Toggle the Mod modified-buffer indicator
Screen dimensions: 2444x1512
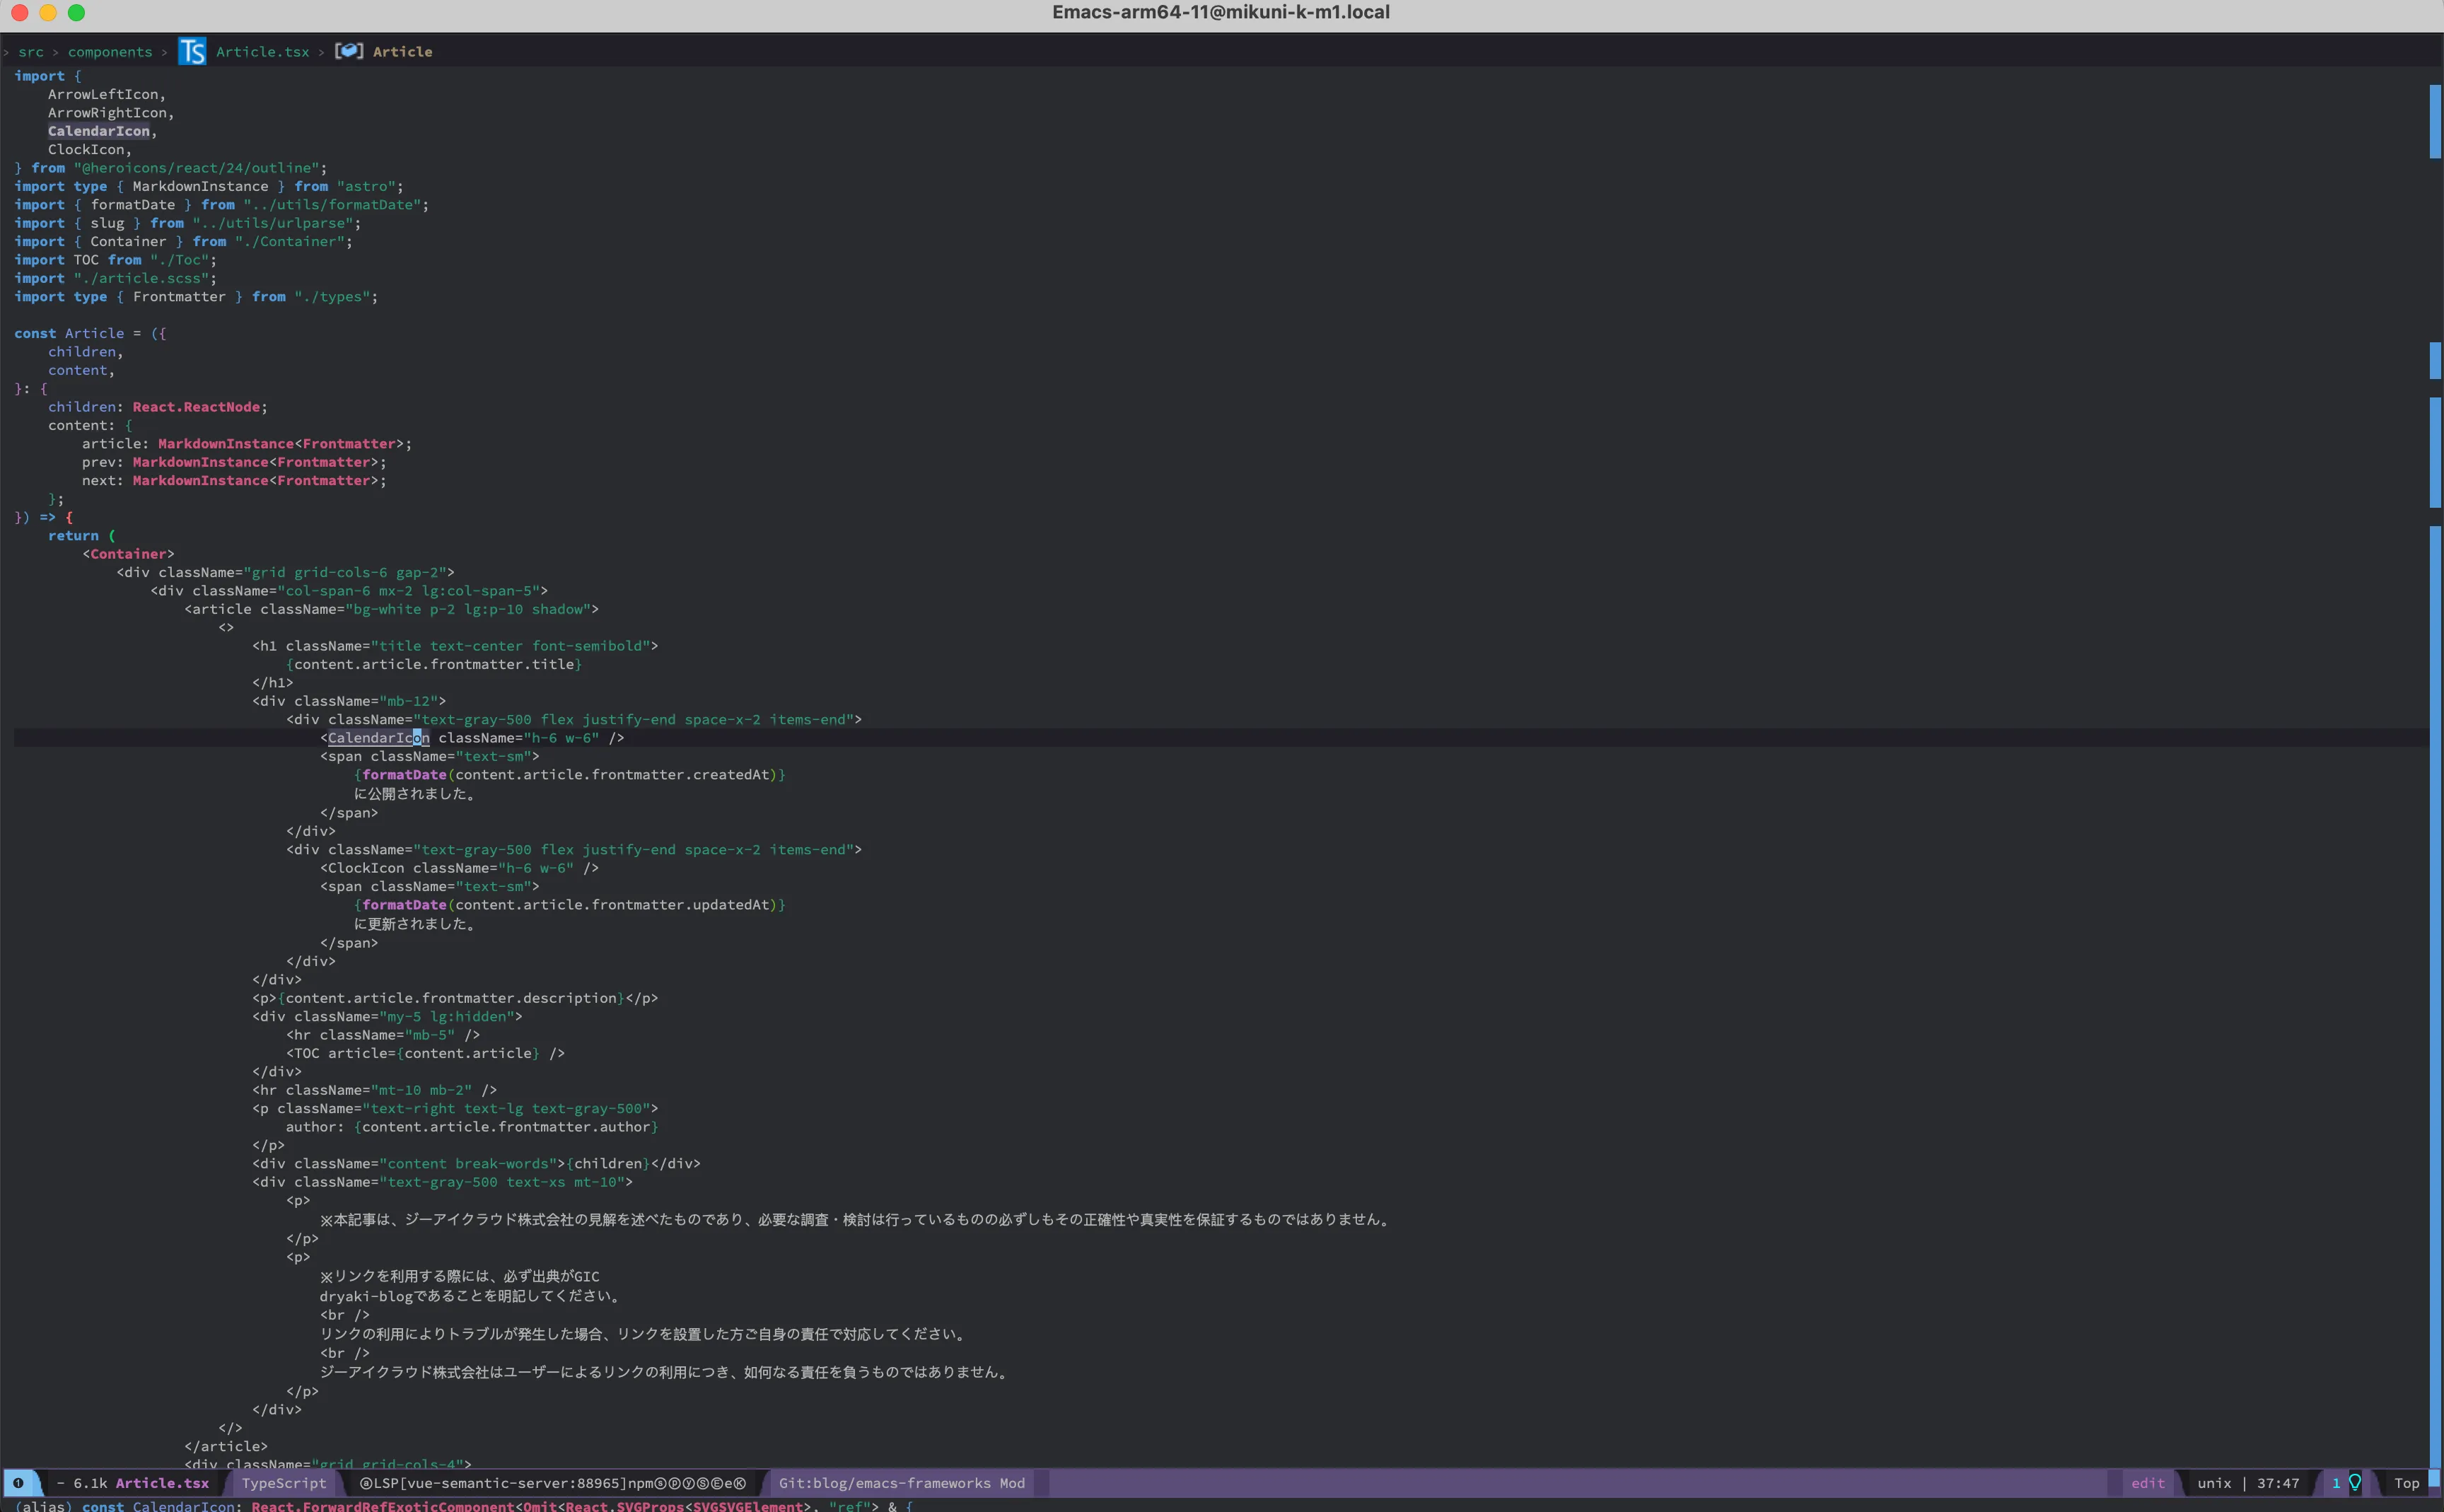[1012, 1484]
